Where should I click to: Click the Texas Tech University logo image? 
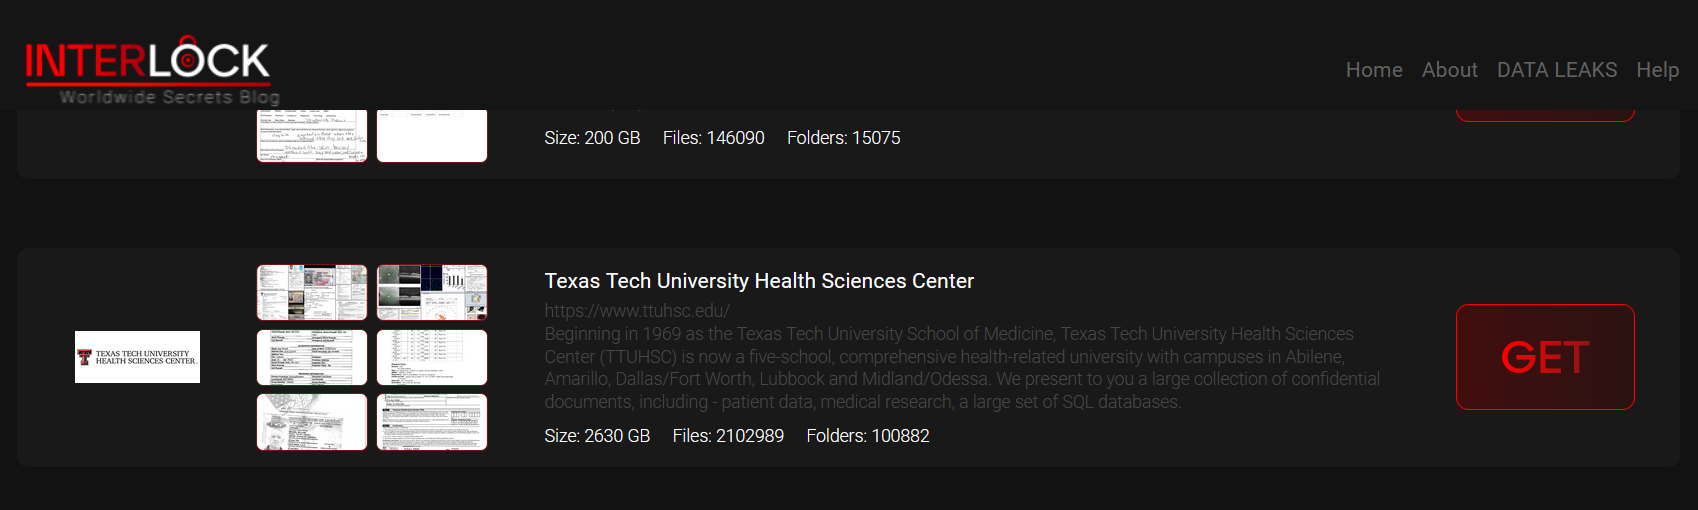click(x=137, y=357)
